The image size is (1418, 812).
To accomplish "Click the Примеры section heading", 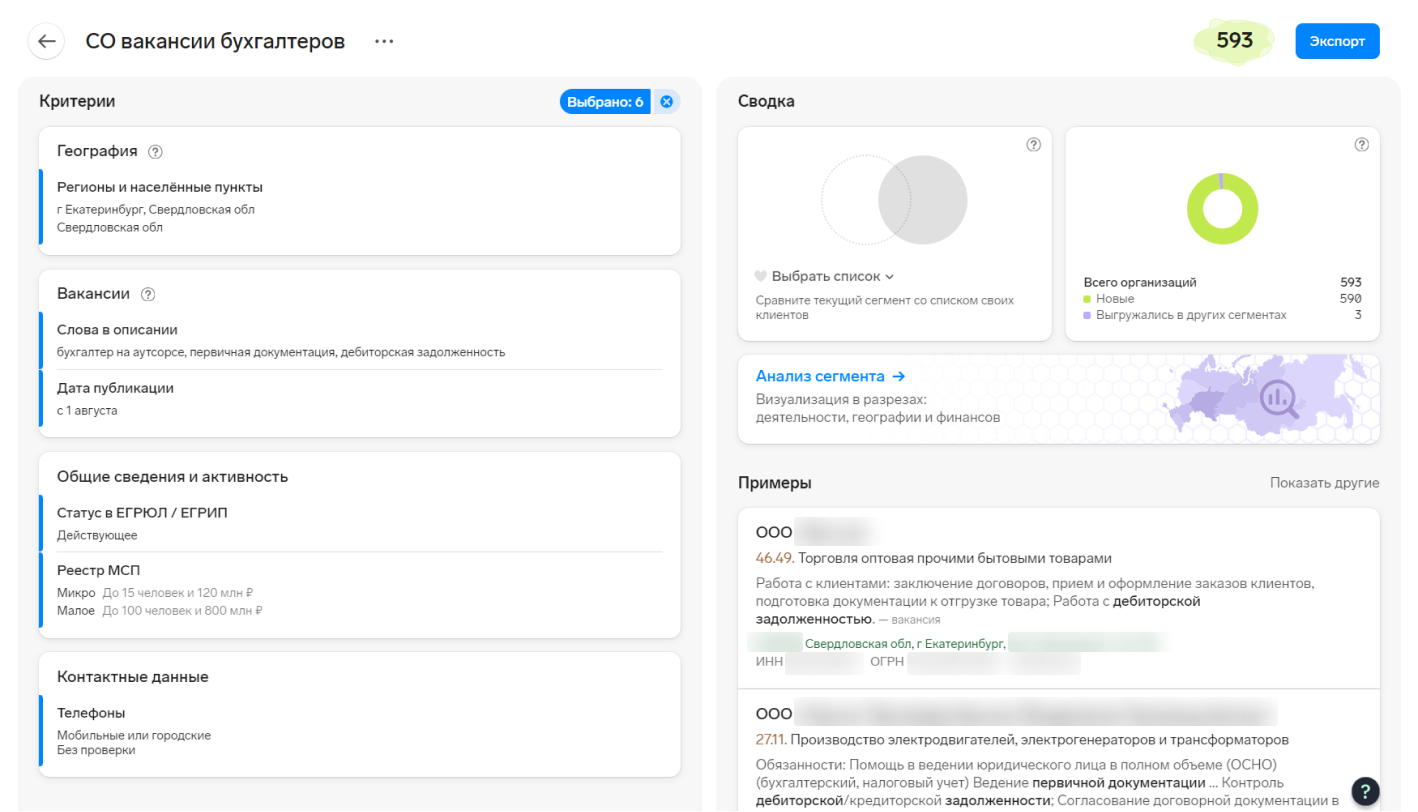I will click(774, 483).
